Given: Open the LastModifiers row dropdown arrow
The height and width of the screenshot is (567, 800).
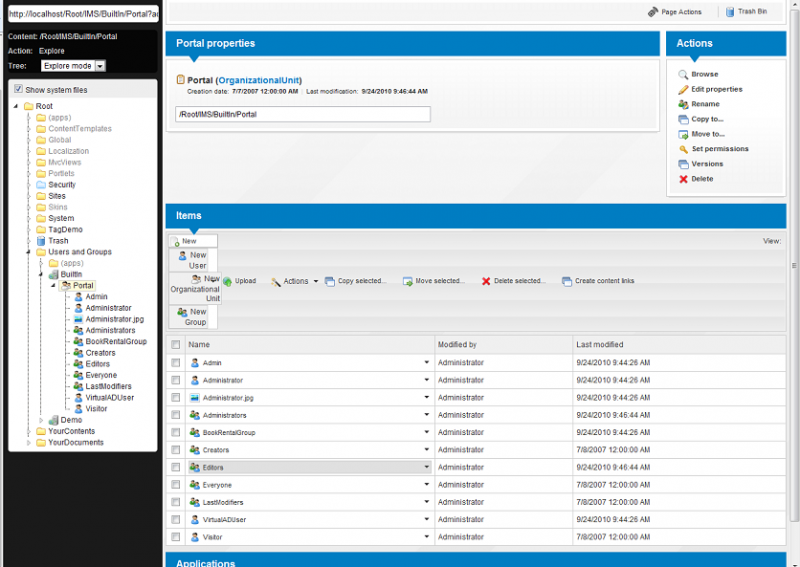Looking at the screenshot, I should tap(427, 502).
